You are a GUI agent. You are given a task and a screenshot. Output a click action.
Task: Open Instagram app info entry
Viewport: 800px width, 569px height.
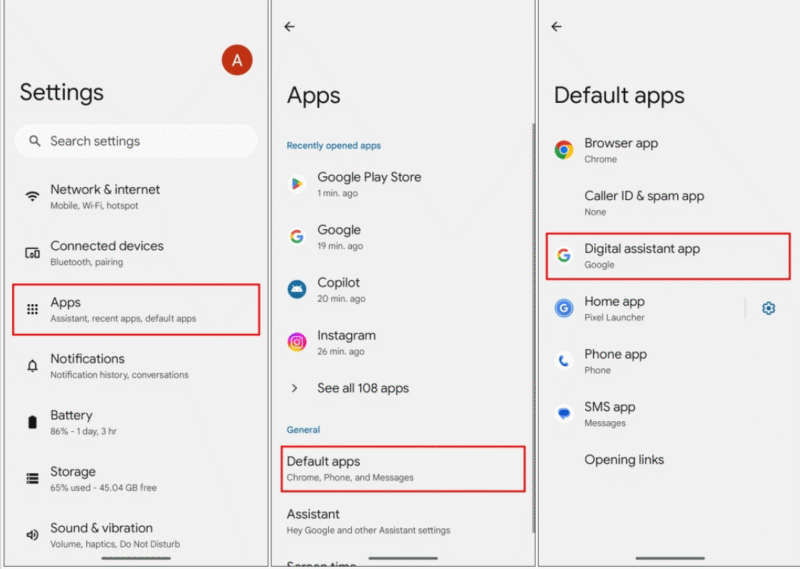click(403, 342)
